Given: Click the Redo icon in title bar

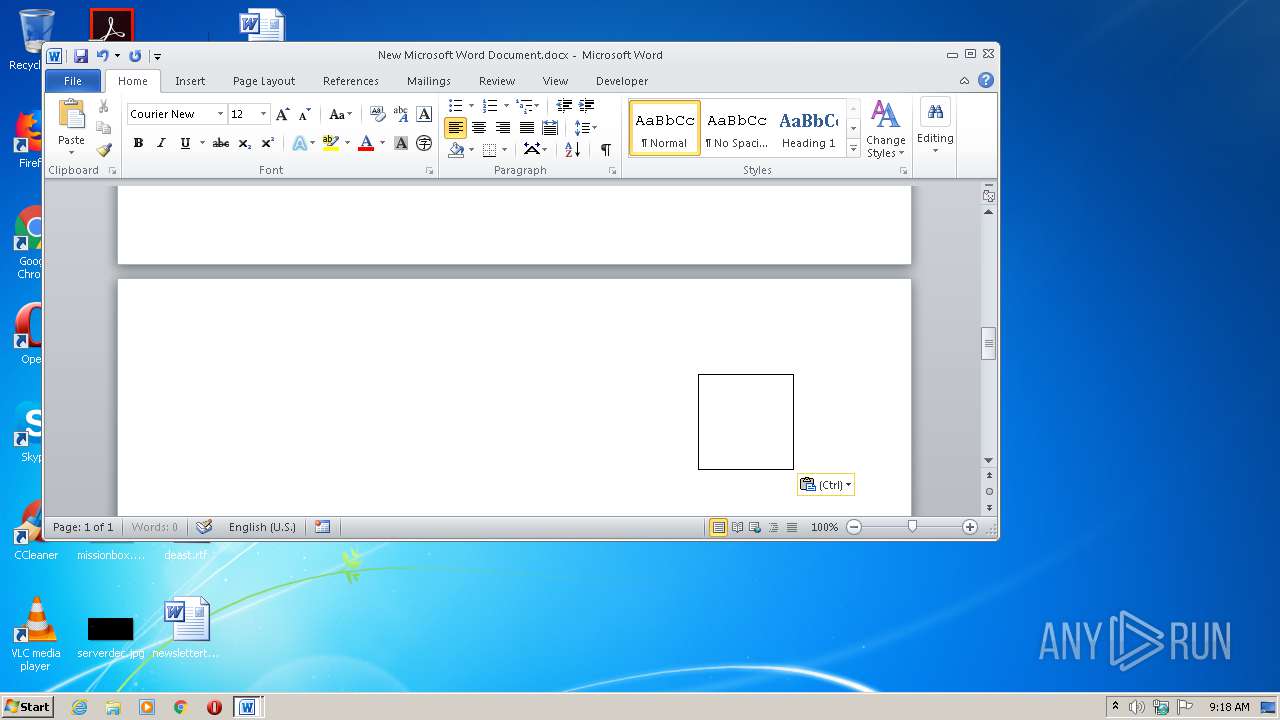Looking at the screenshot, I should (135, 56).
